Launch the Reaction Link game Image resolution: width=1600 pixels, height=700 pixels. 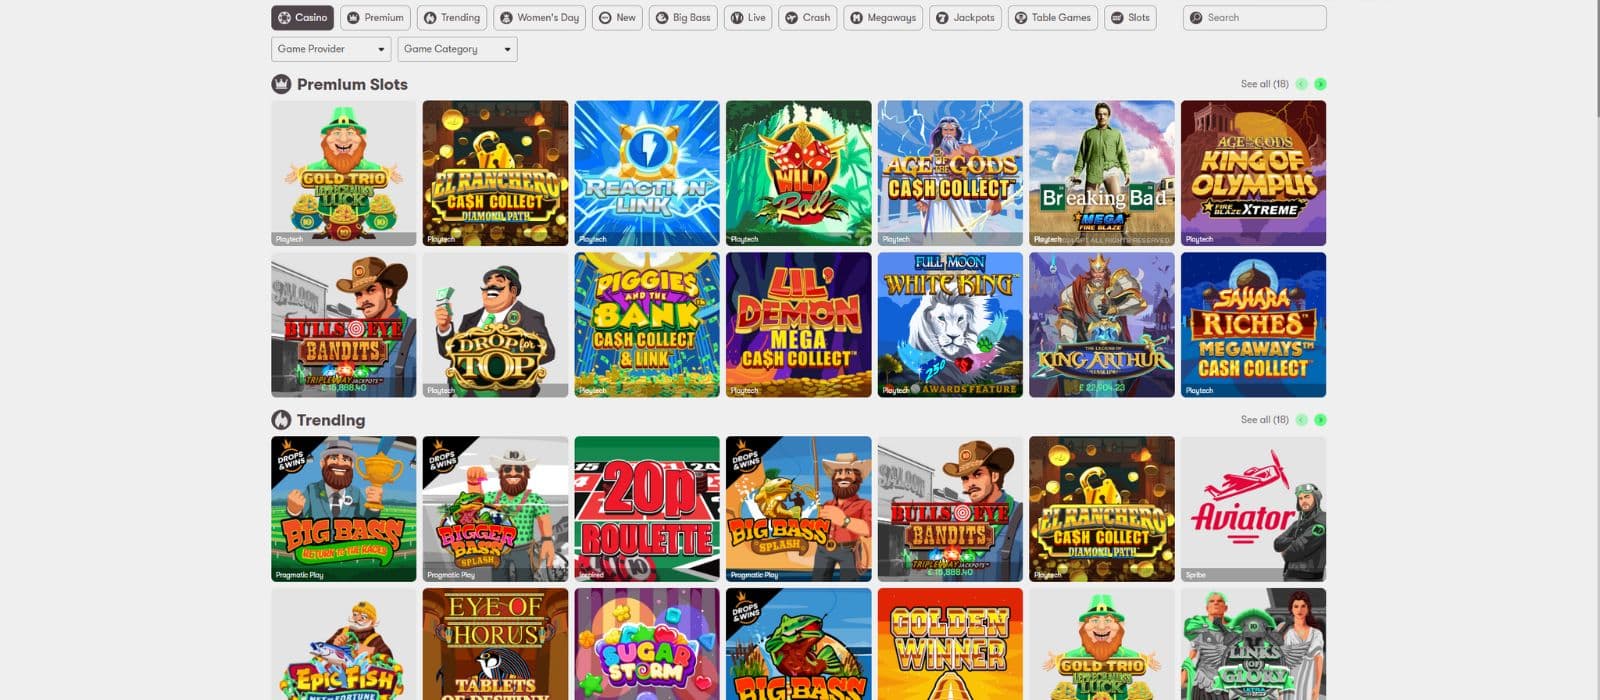click(x=647, y=173)
